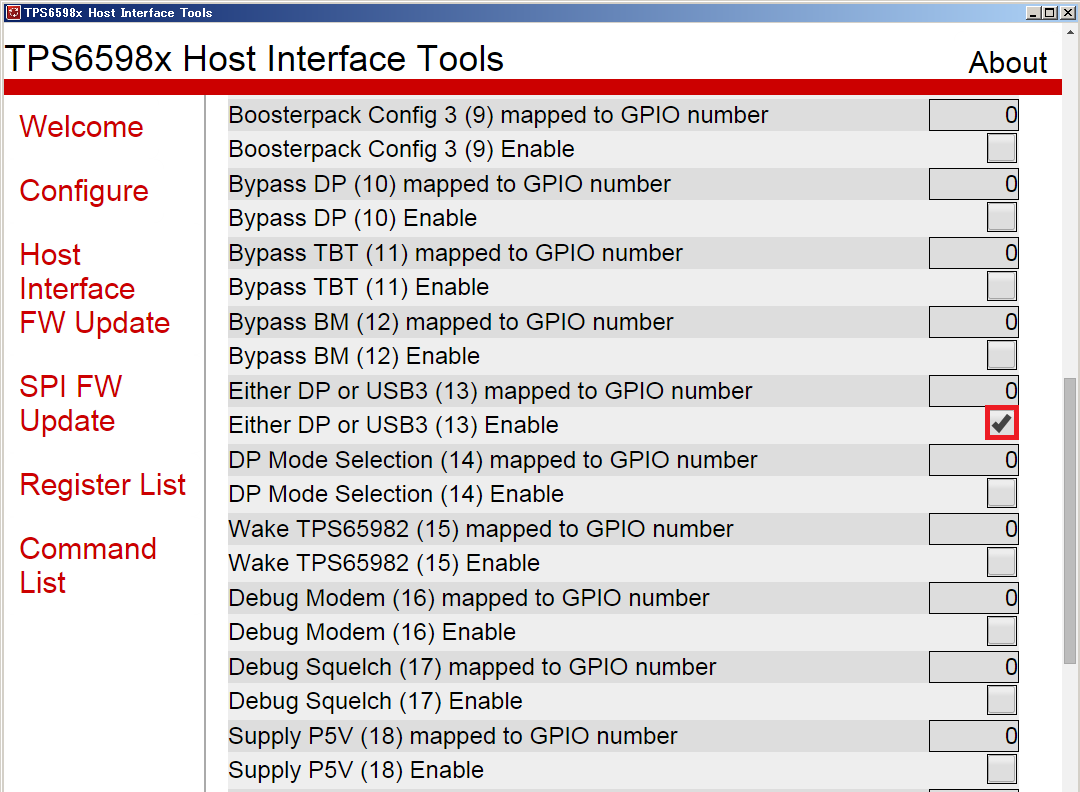The width and height of the screenshot is (1080, 792).
Task: Enable Bypass DP (10) checkbox
Action: pos(1001,217)
